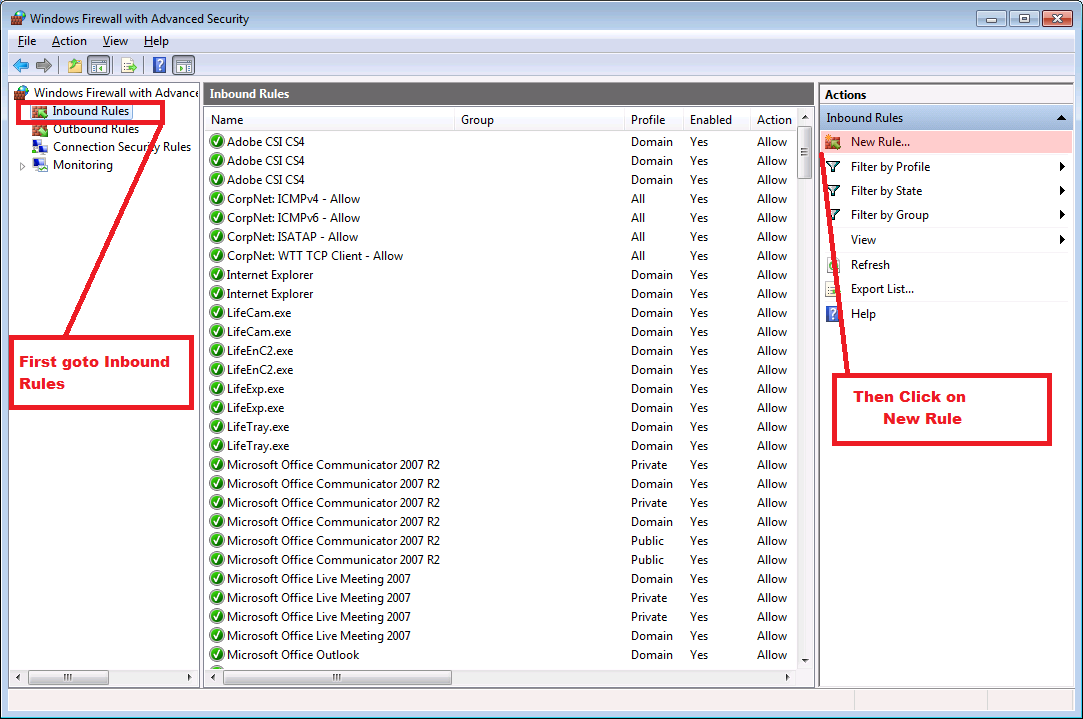Open the Filter by State submenu arrow
The height and width of the screenshot is (719, 1083).
[1062, 191]
